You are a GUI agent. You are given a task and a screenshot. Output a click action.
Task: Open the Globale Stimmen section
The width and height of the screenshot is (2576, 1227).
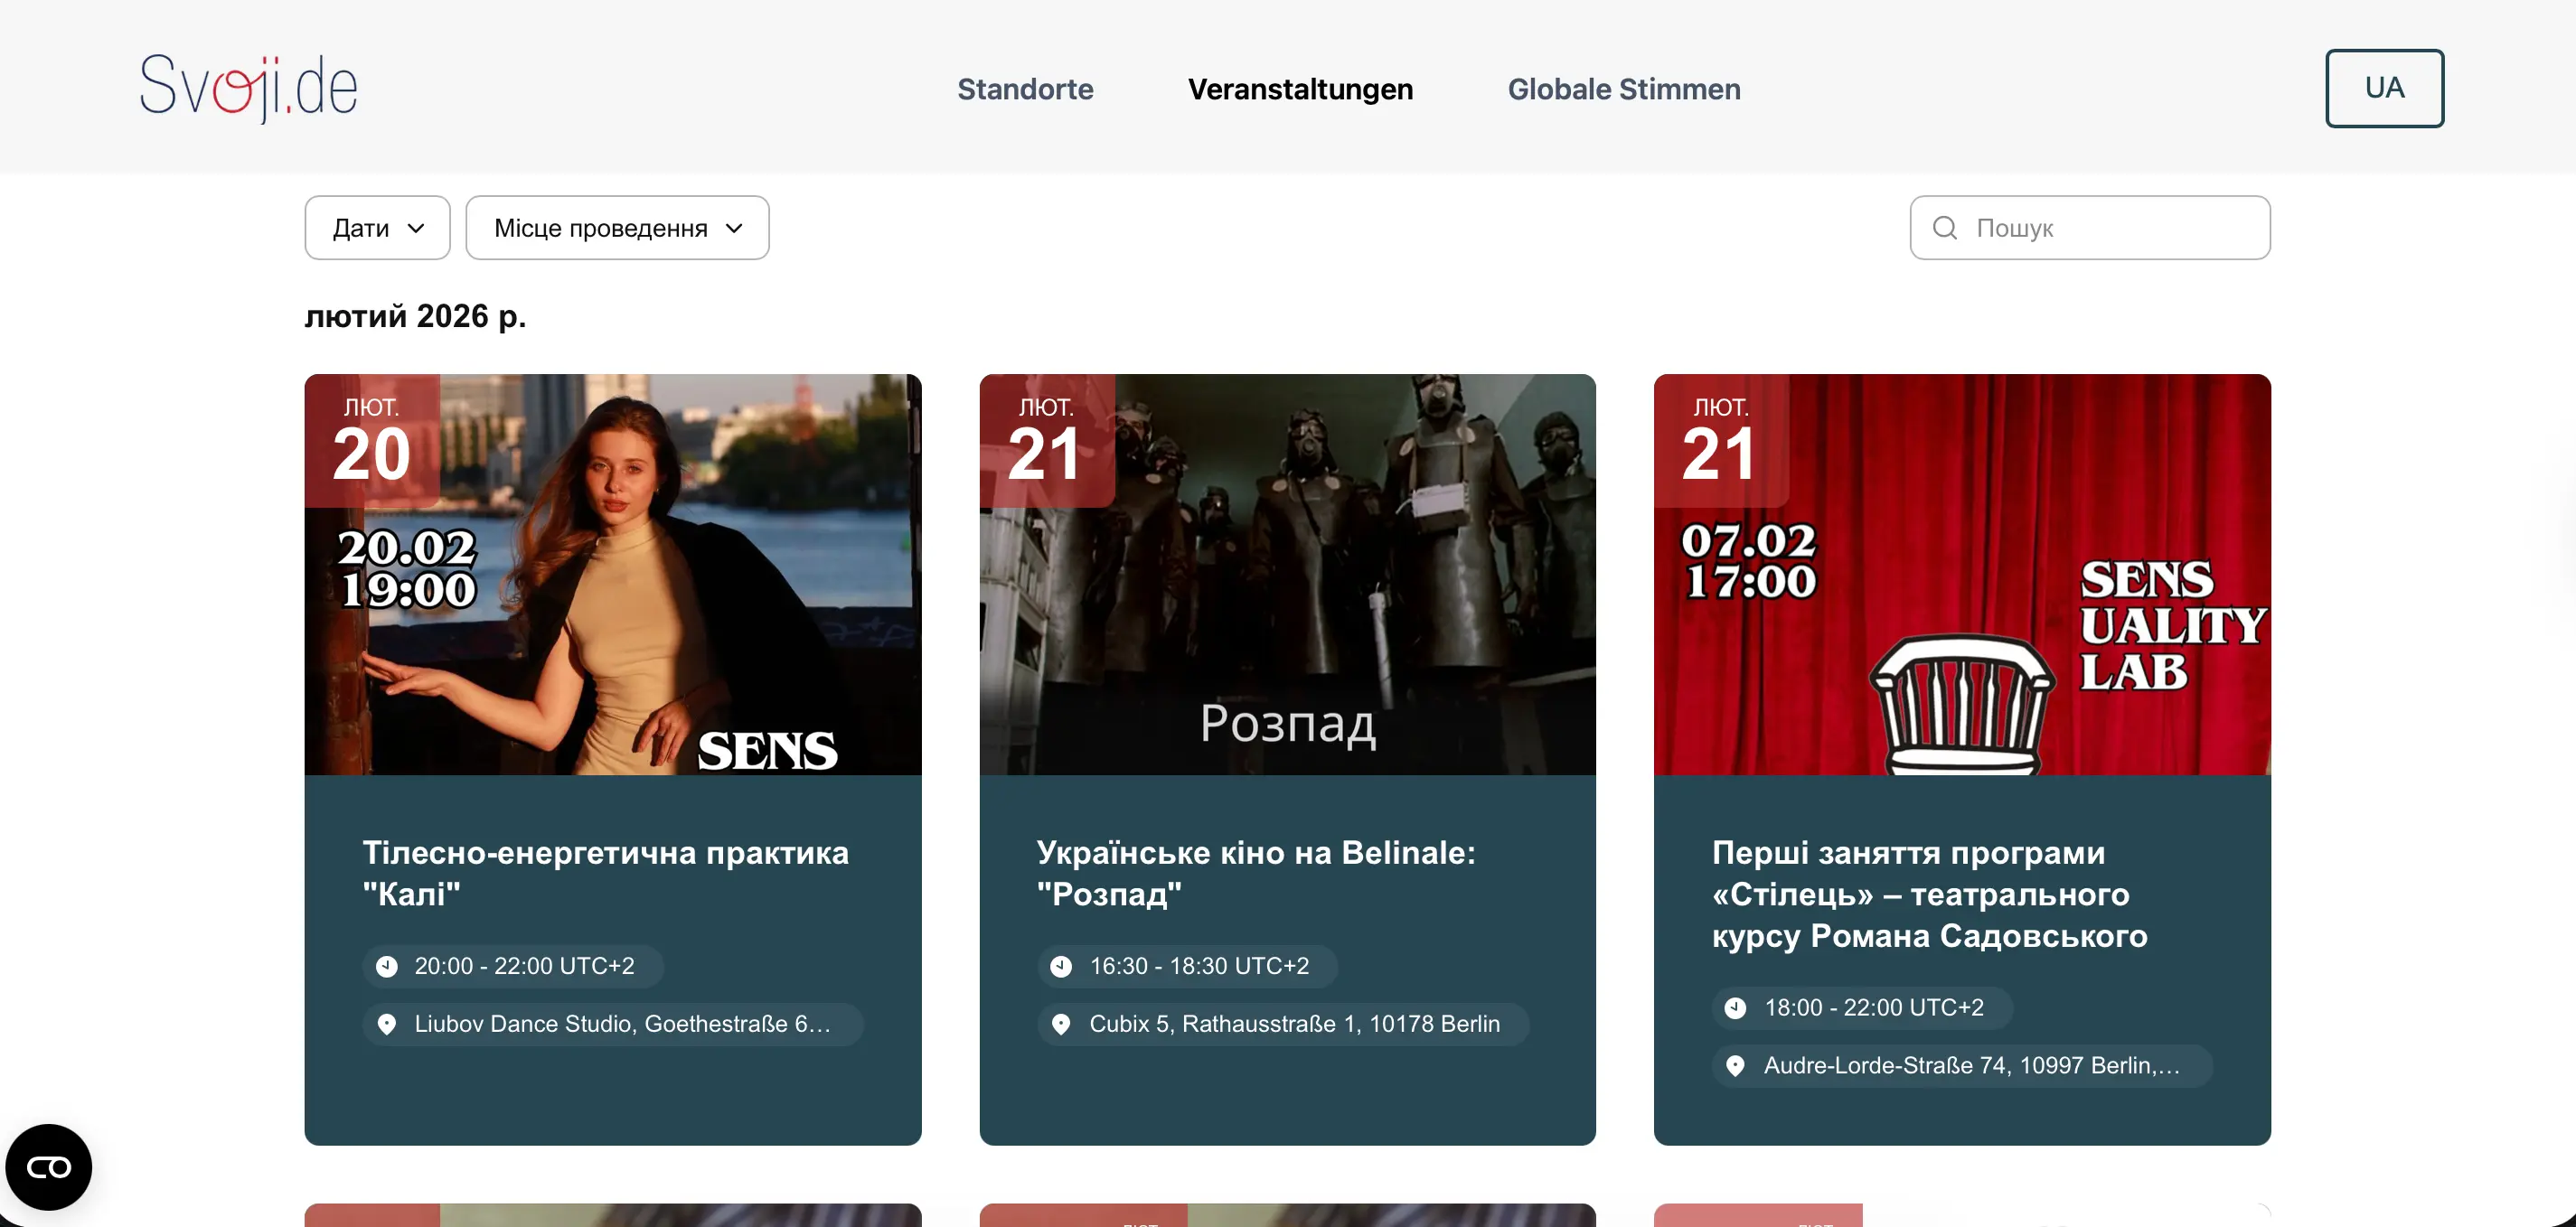(x=1623, y=89)
